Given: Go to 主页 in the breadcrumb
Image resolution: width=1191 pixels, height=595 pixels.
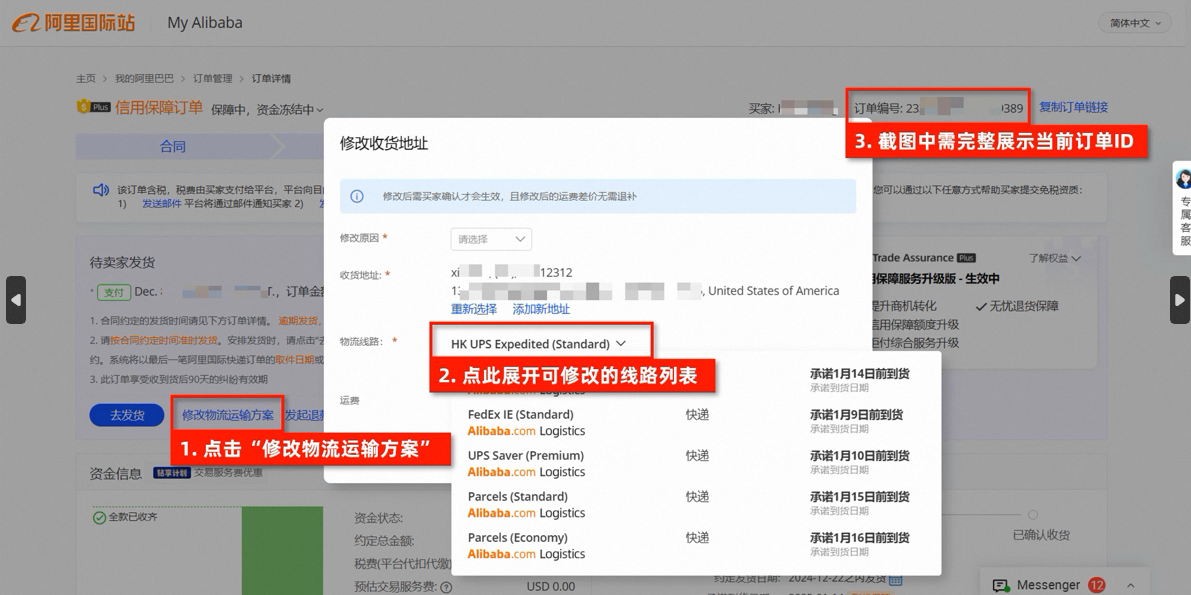Looking at the screenshot, I should (x=86, y=78).
